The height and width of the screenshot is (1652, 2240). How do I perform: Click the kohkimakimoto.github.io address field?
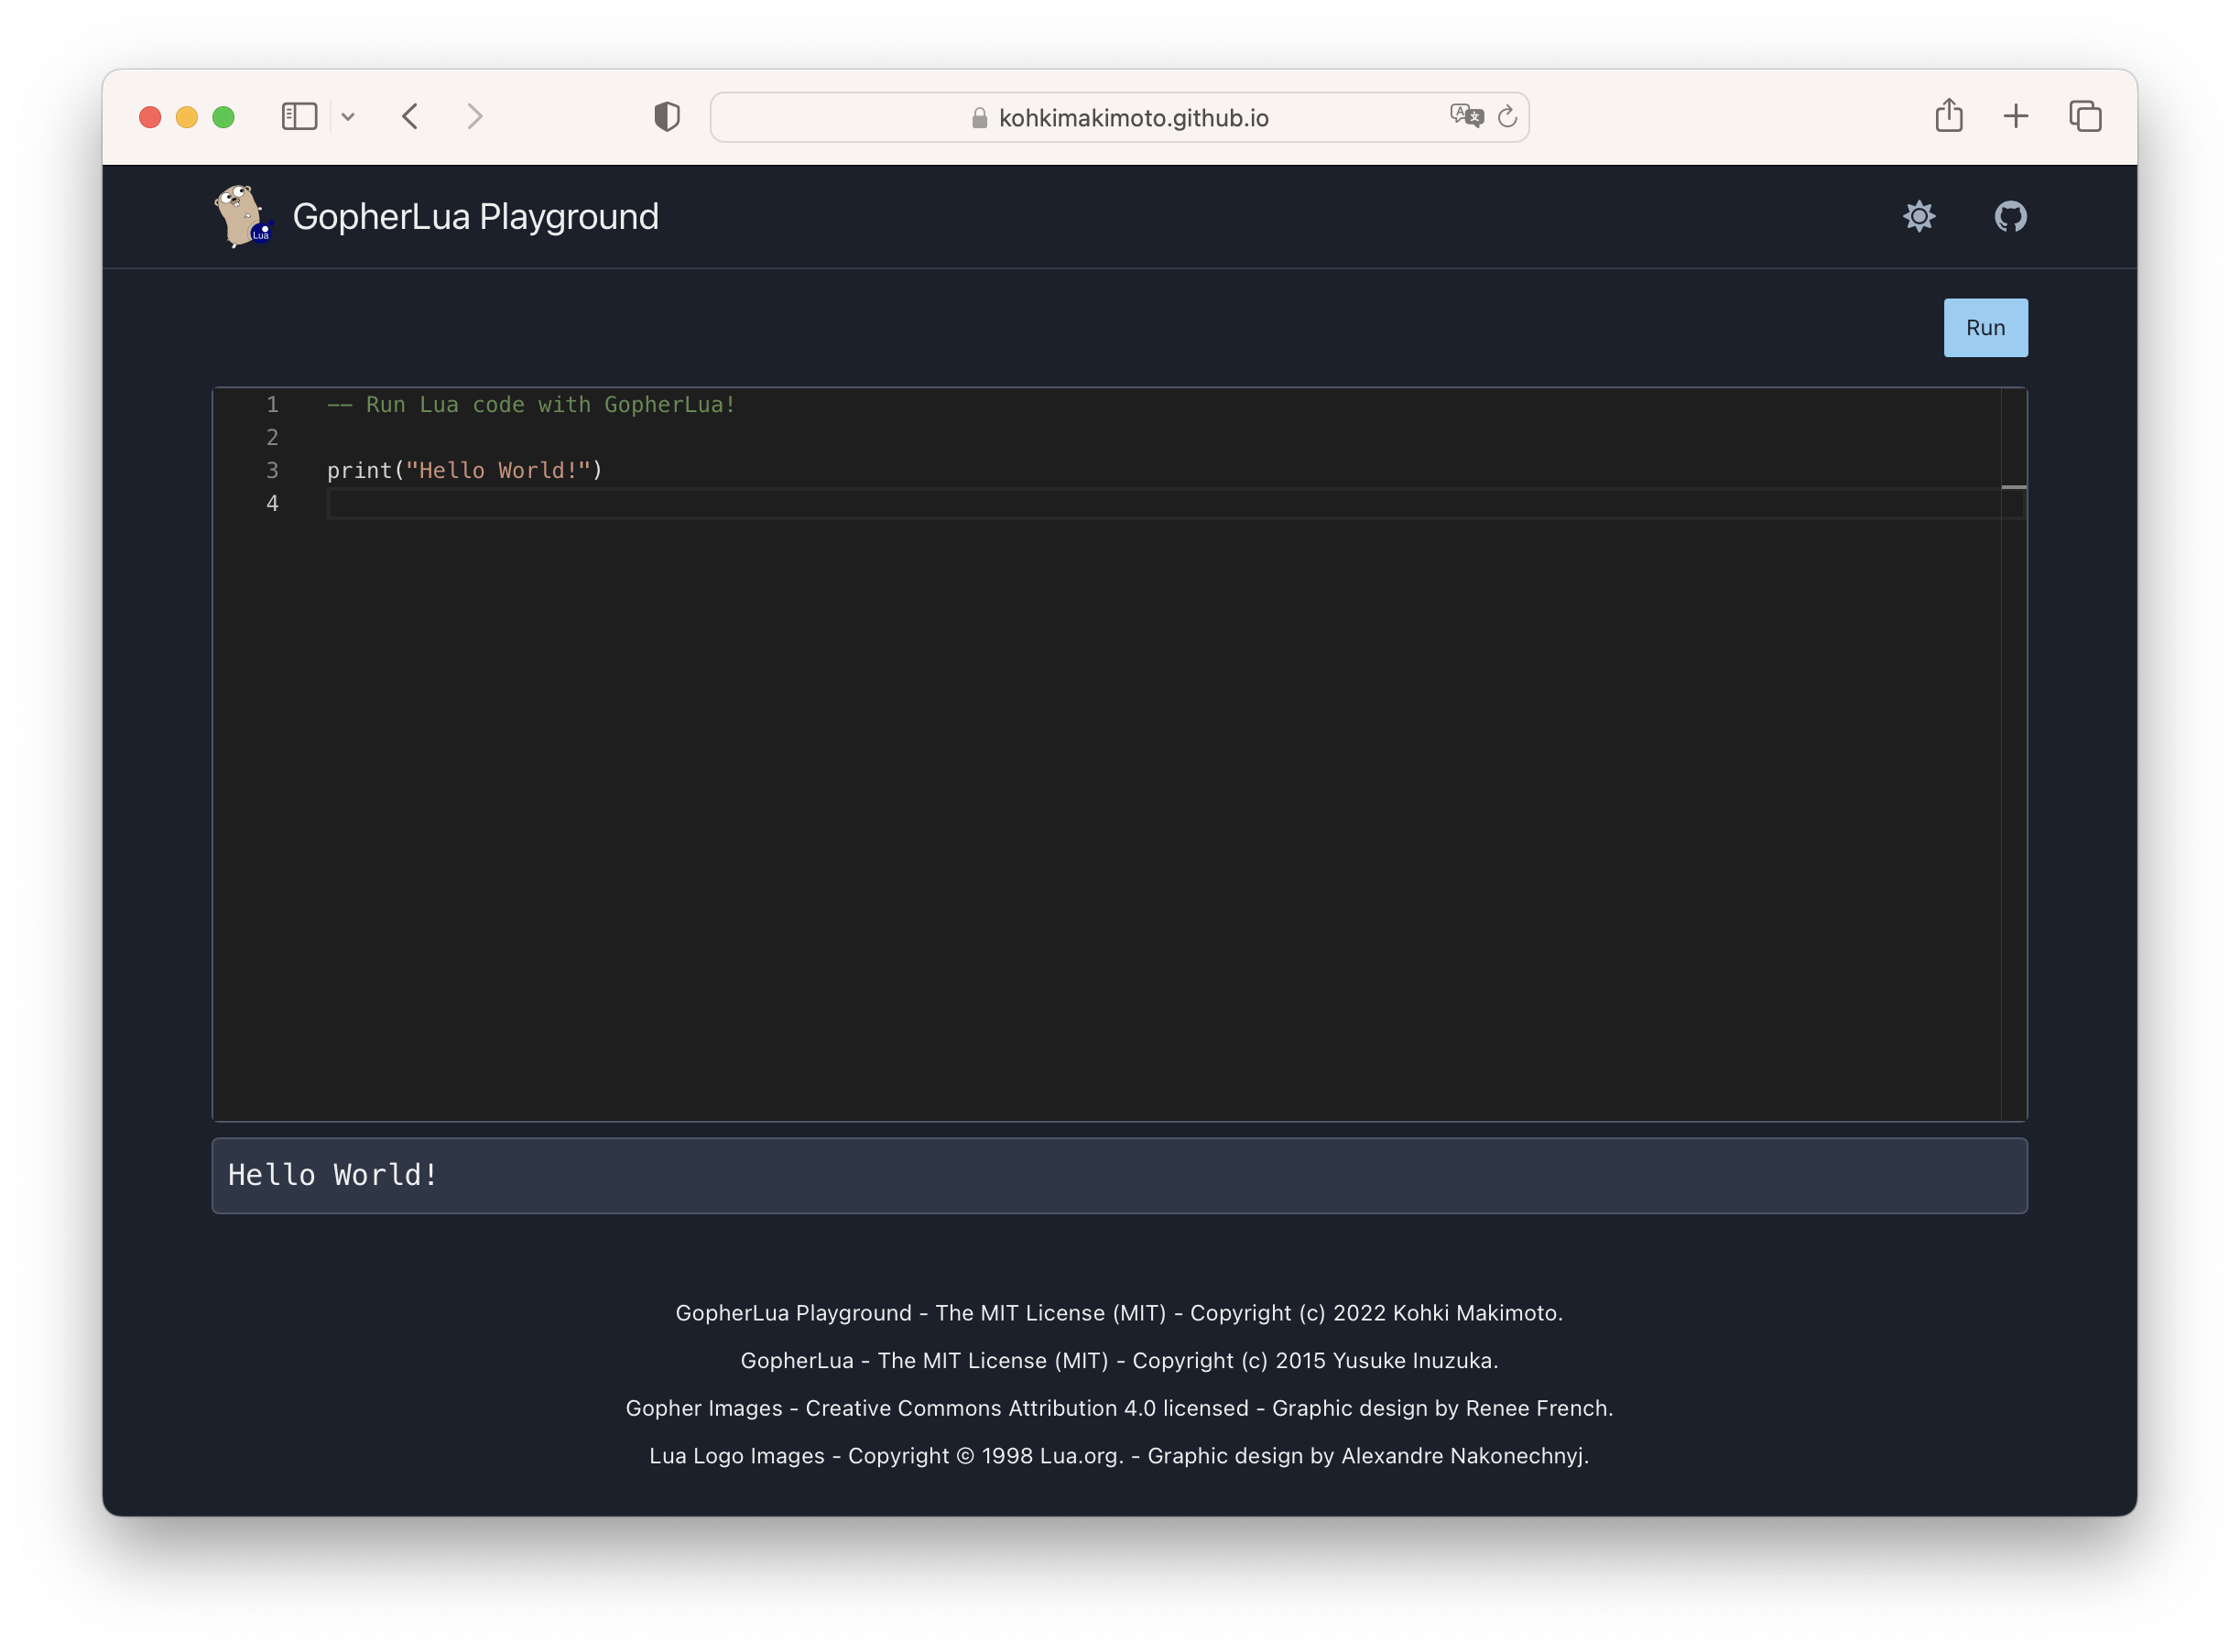tap(1118, 118)
